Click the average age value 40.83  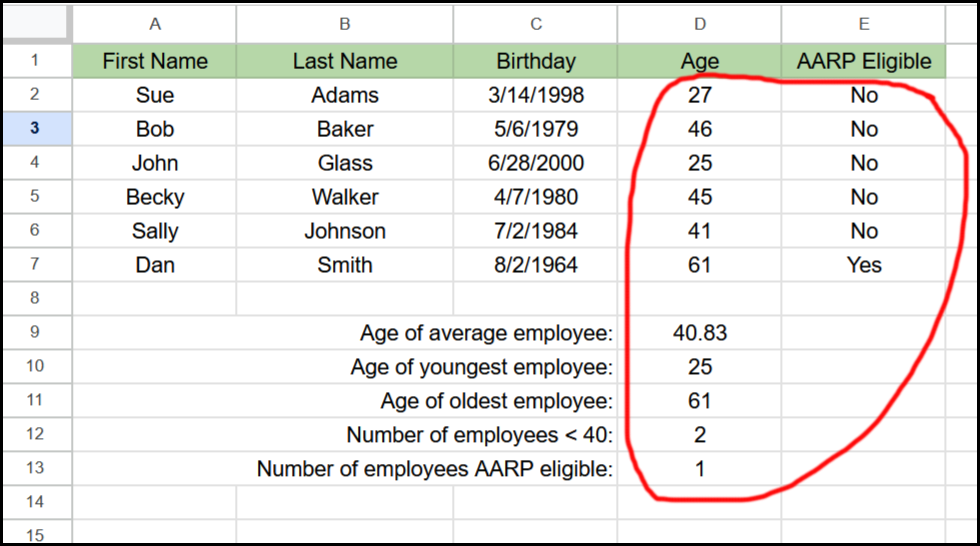point(699,333)
